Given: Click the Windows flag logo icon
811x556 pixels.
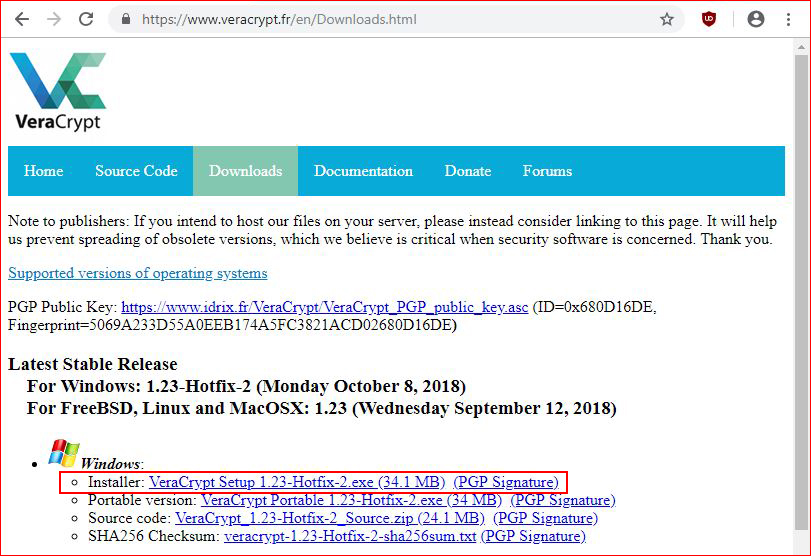Looking at the screenshot, I should [x=64, y=454].
